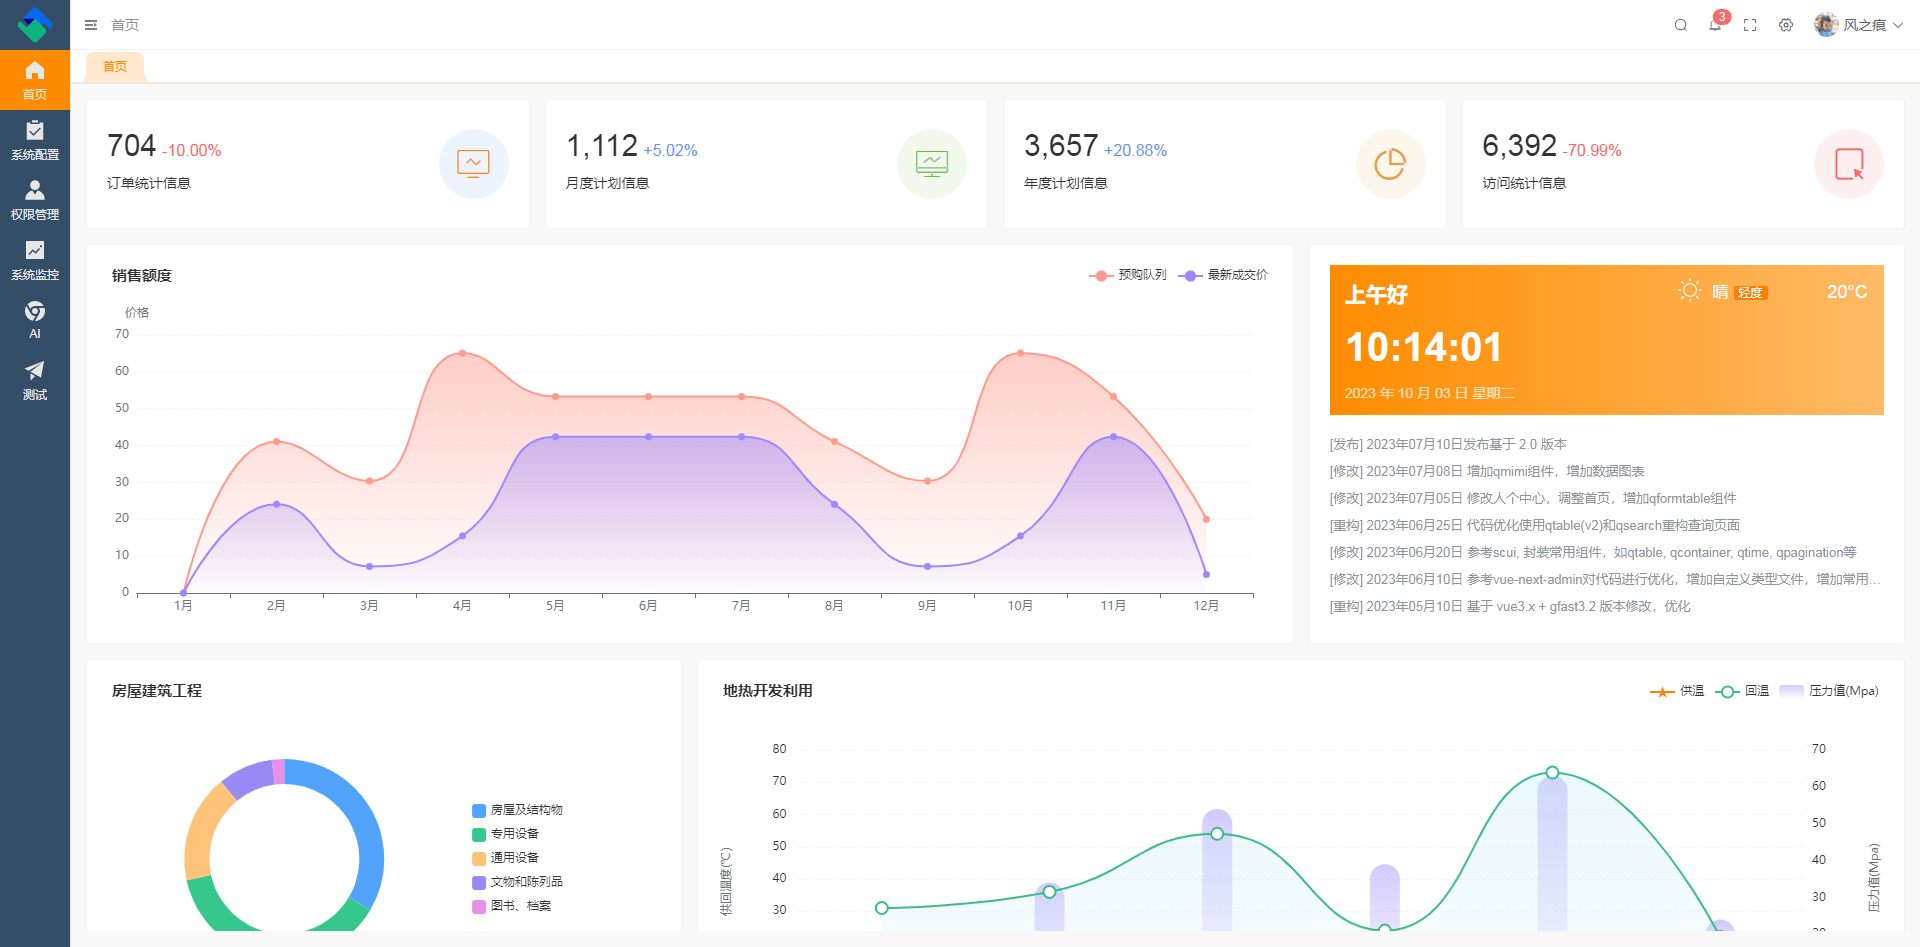Toggle 专用设备 legend item
This screenshot has width=1920, height=947.
coord(505,834)
